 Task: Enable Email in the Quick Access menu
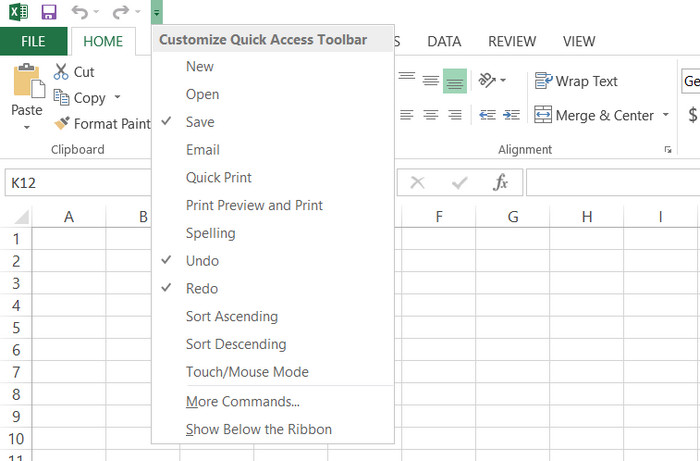273,150
